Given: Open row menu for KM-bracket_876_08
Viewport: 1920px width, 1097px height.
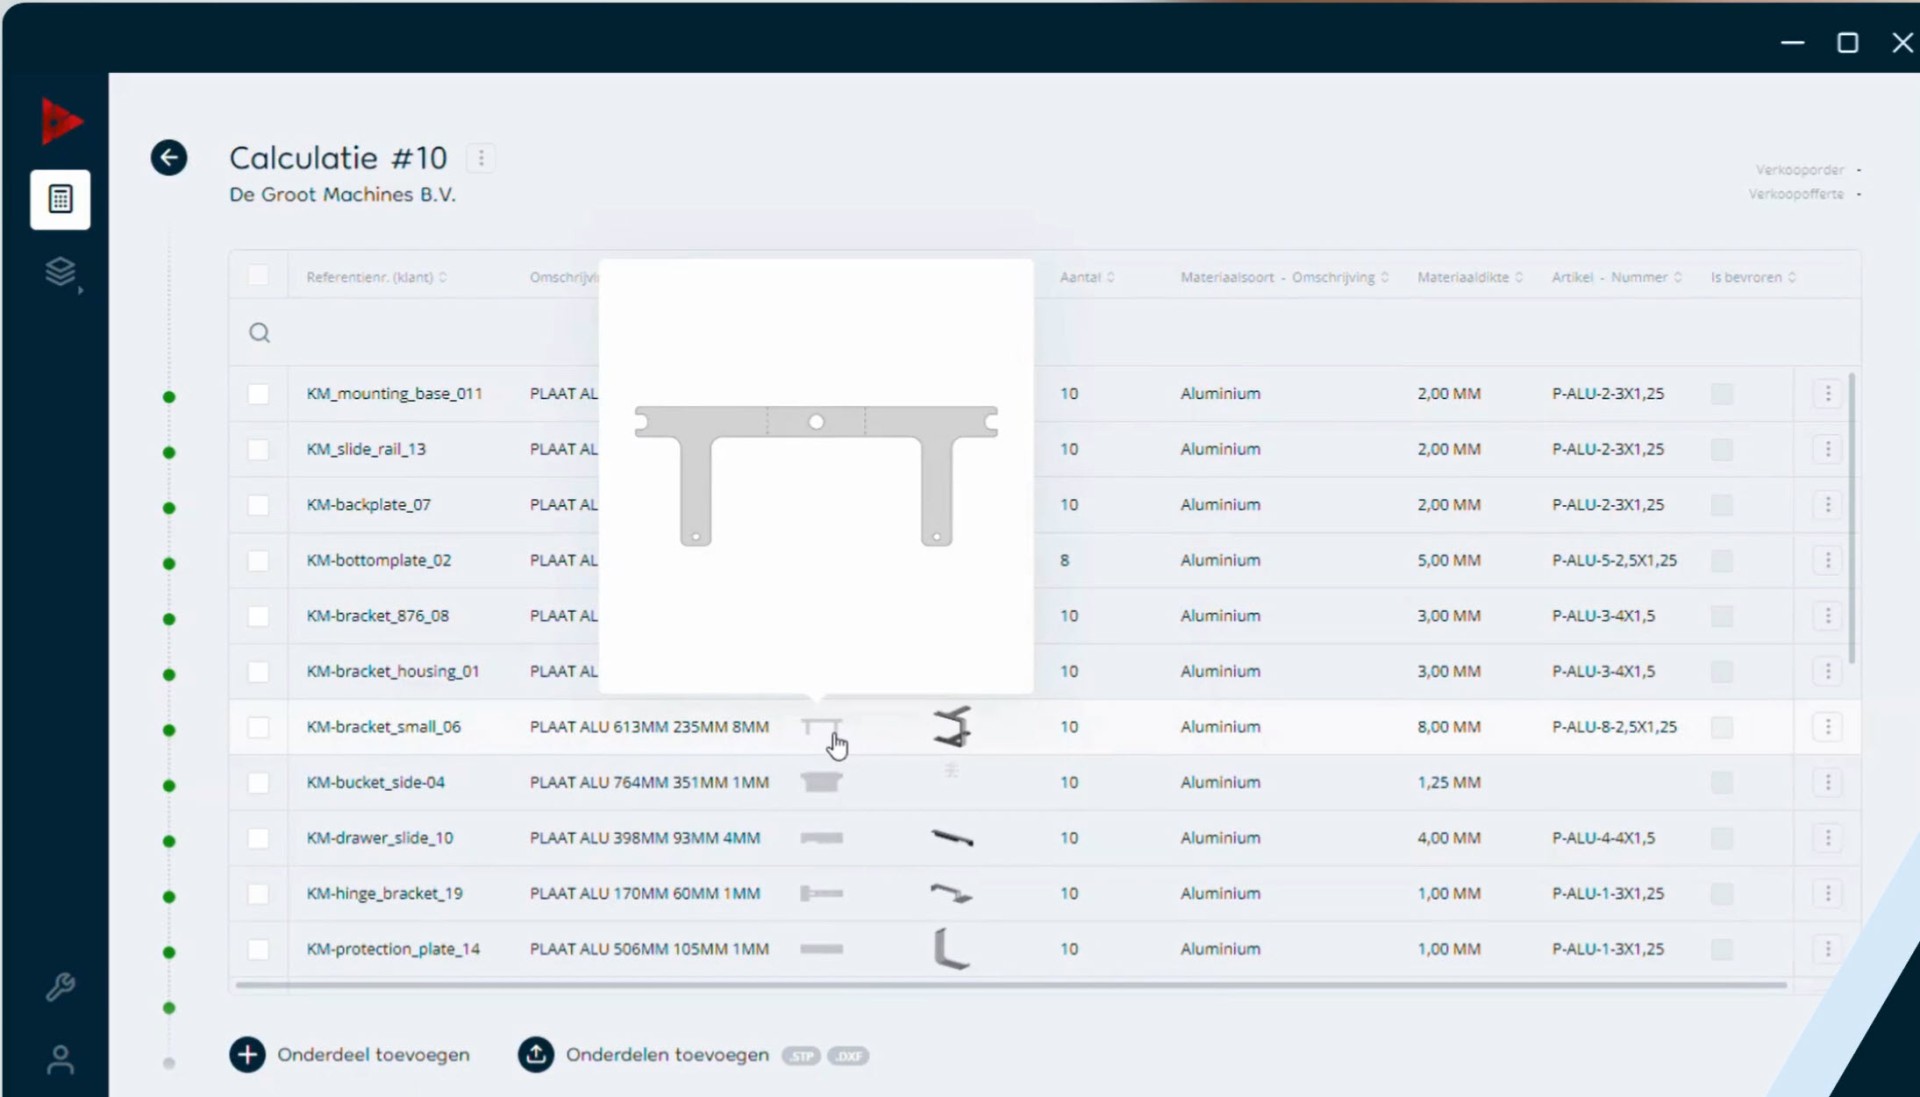Looking at the screenshot, I should pos(1827,616).
